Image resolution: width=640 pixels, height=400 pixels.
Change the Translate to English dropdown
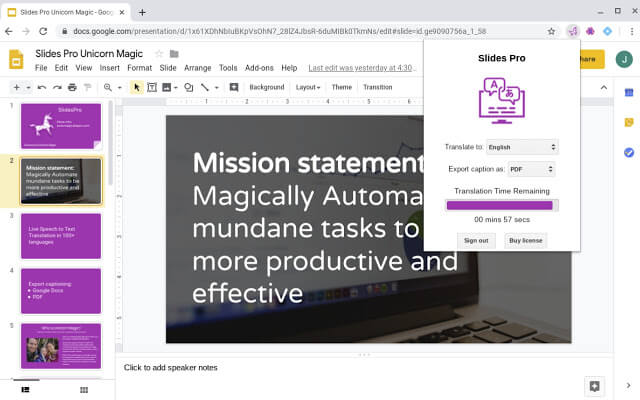(522, 147)
